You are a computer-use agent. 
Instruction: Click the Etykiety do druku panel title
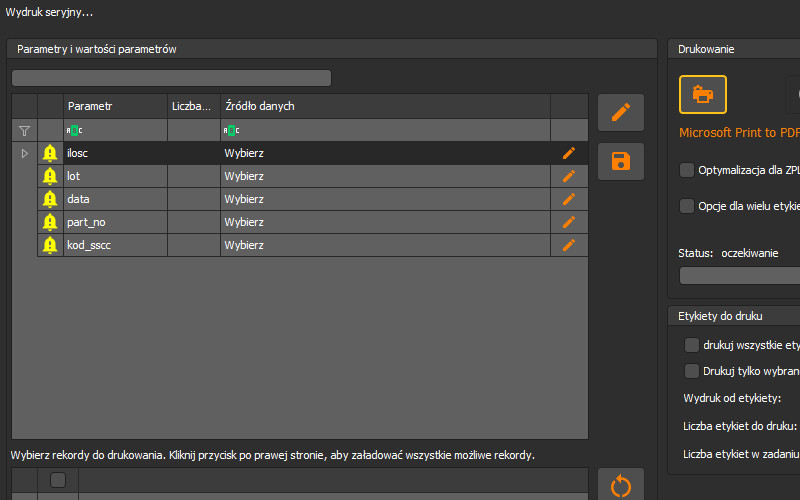(x=720, y=316)
